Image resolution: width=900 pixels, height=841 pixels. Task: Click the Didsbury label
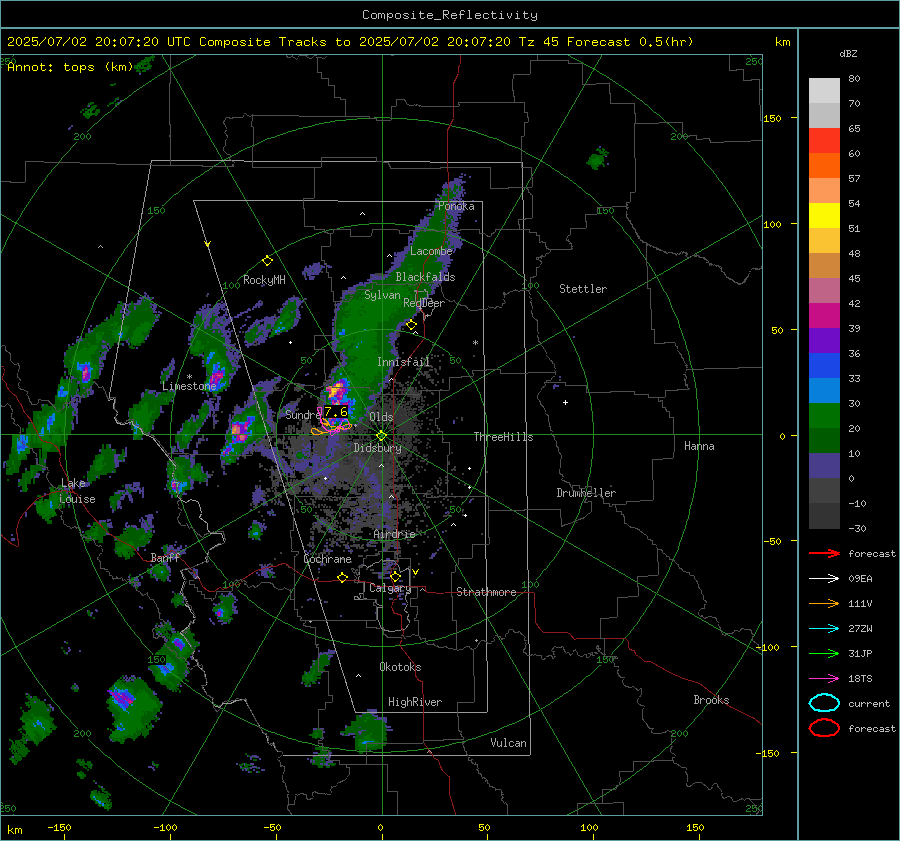click(378, 448)
